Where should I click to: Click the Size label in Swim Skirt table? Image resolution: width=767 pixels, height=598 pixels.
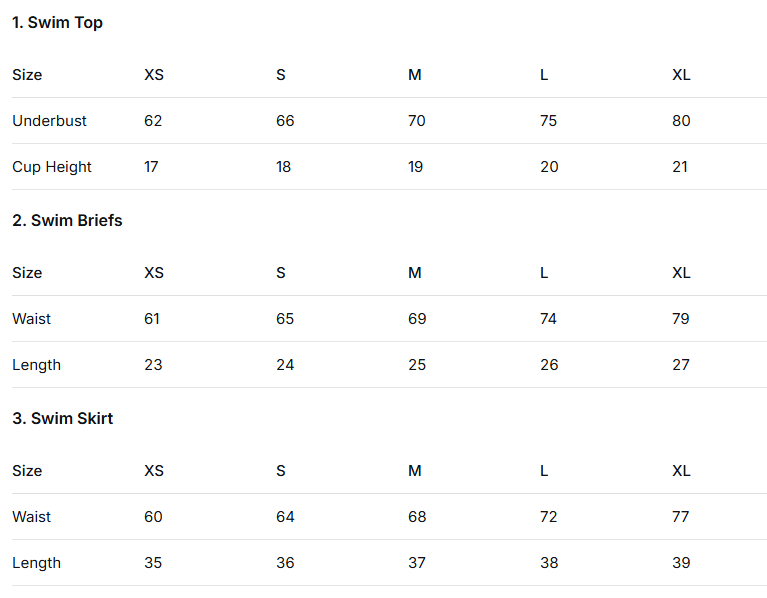click(x=27, y=471)
